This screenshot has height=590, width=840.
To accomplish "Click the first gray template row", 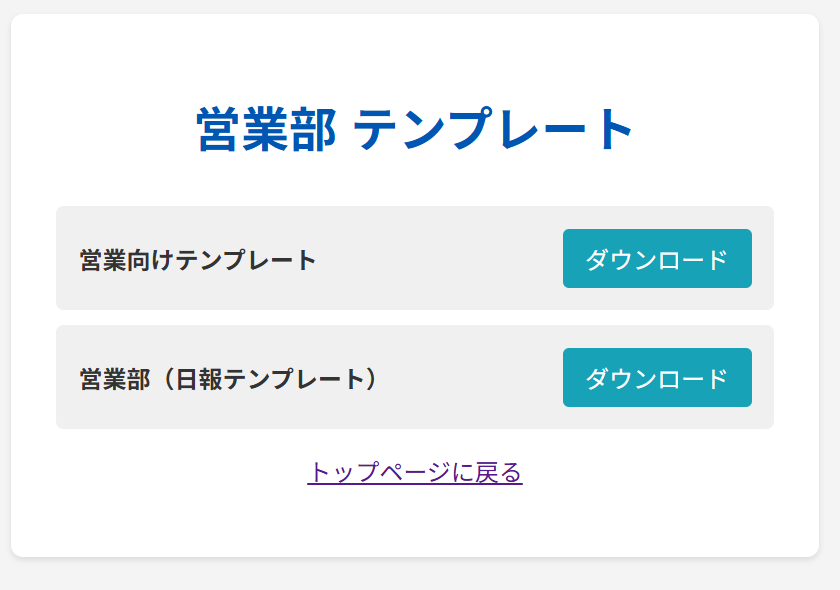I will [415, 258].
